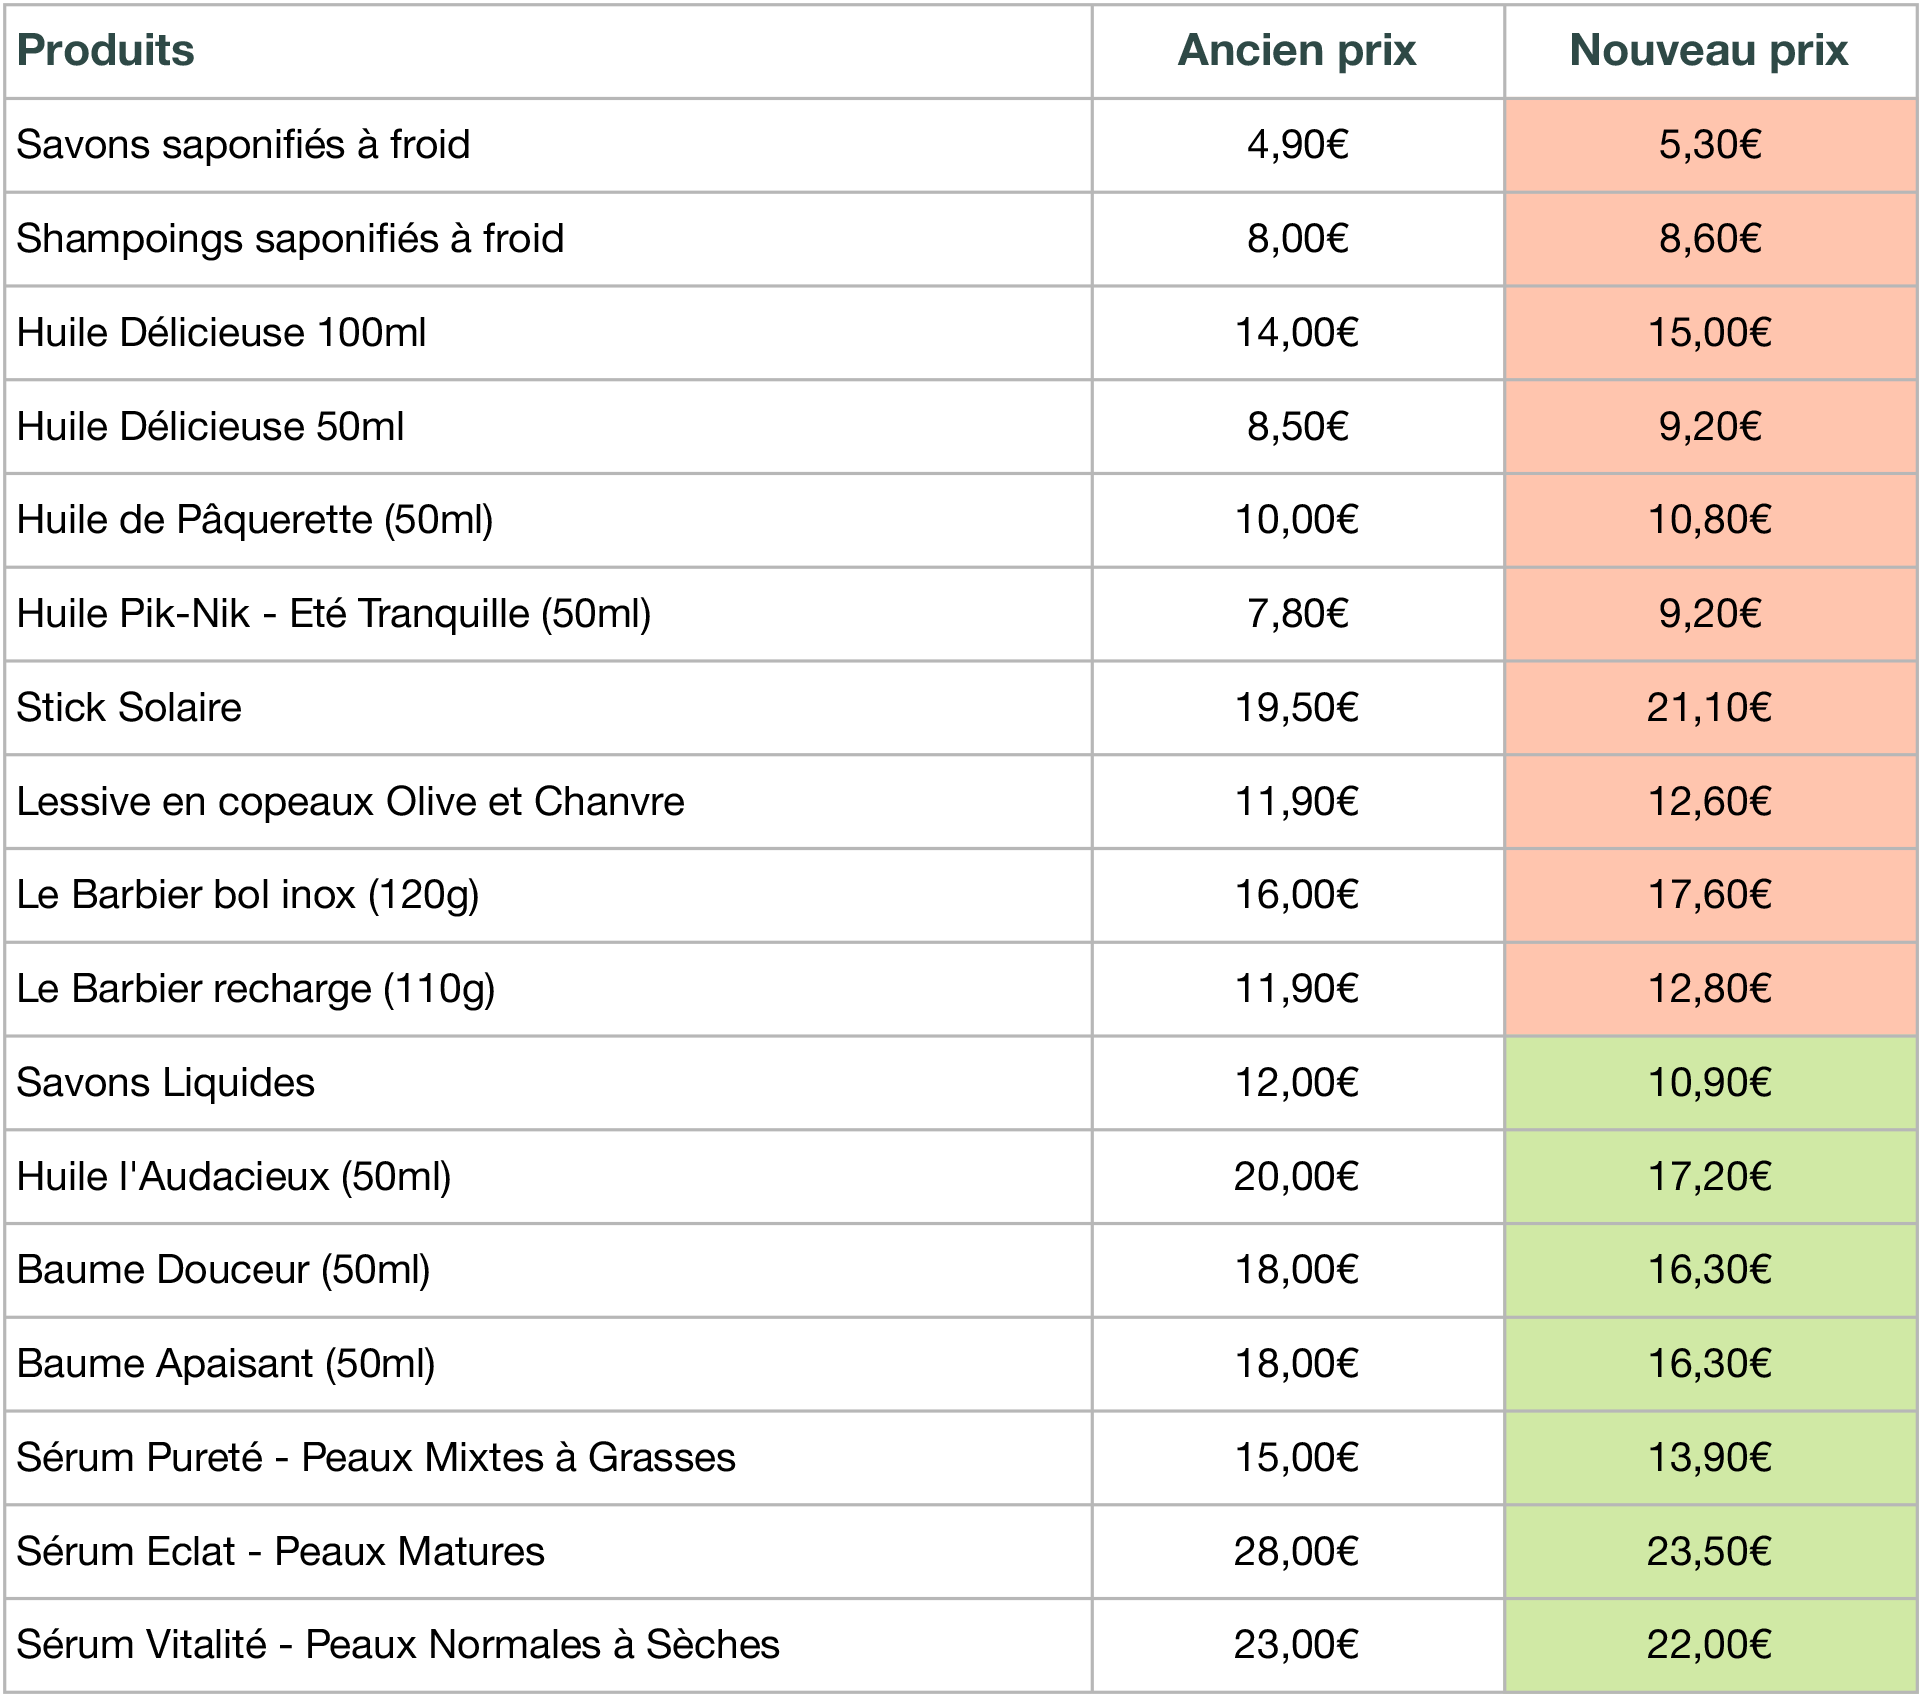Click new price 13,90€
This screenshot has width=1922, height=1697.
1709,1458
